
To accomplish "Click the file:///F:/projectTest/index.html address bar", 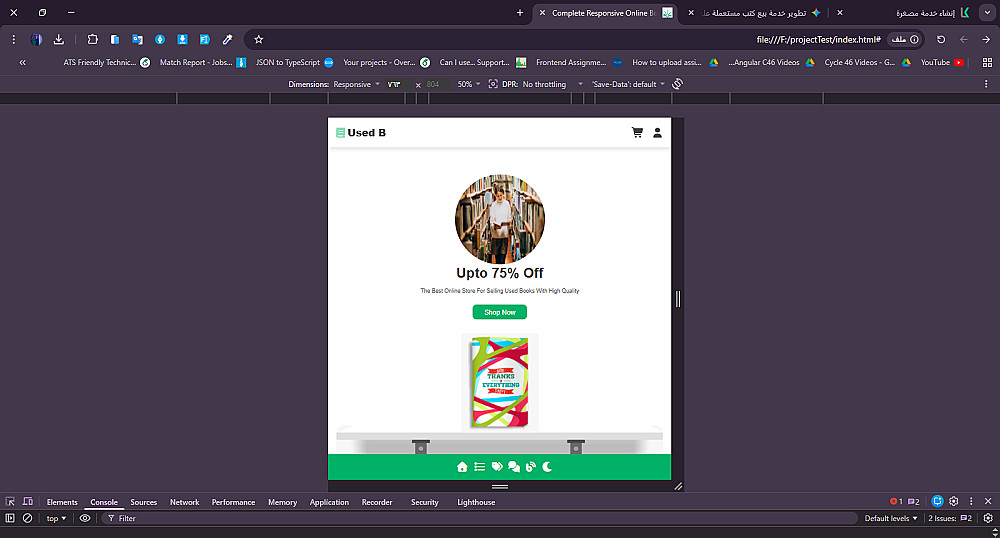I will click(x=818, y=40).
